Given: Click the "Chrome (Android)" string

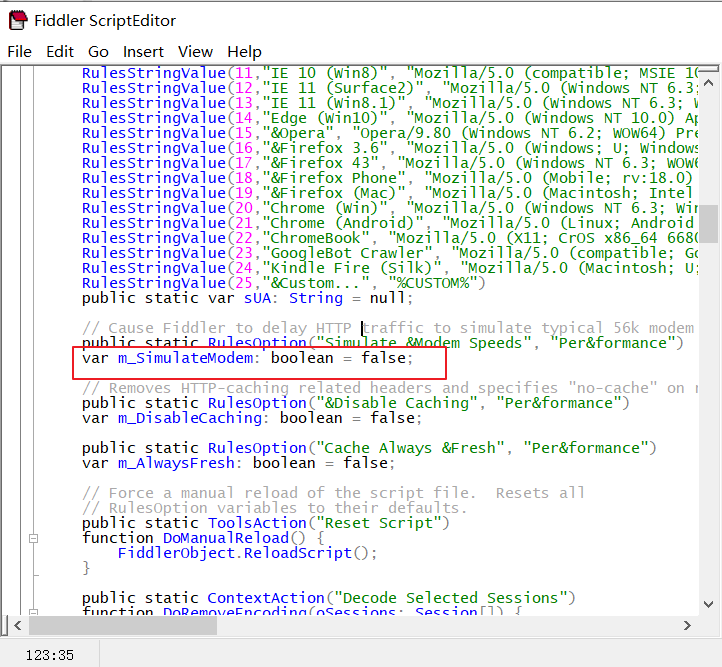Looking at the screenshot, I should (343, 223).
